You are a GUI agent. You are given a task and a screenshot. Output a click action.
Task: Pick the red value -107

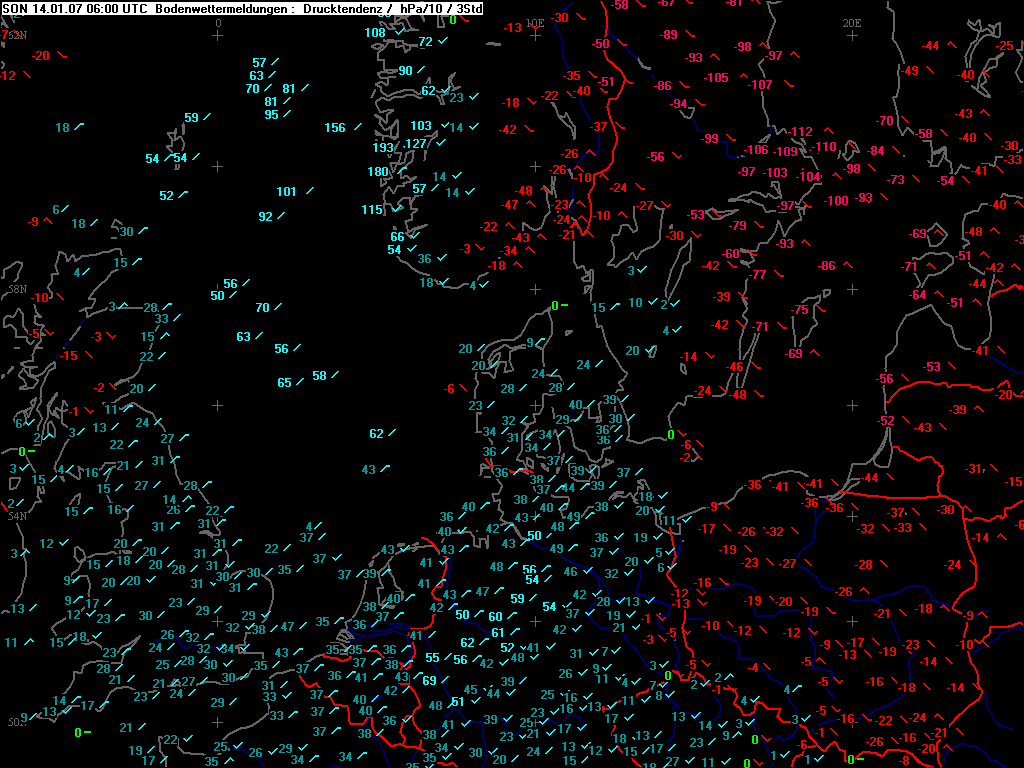coord(760,85)
